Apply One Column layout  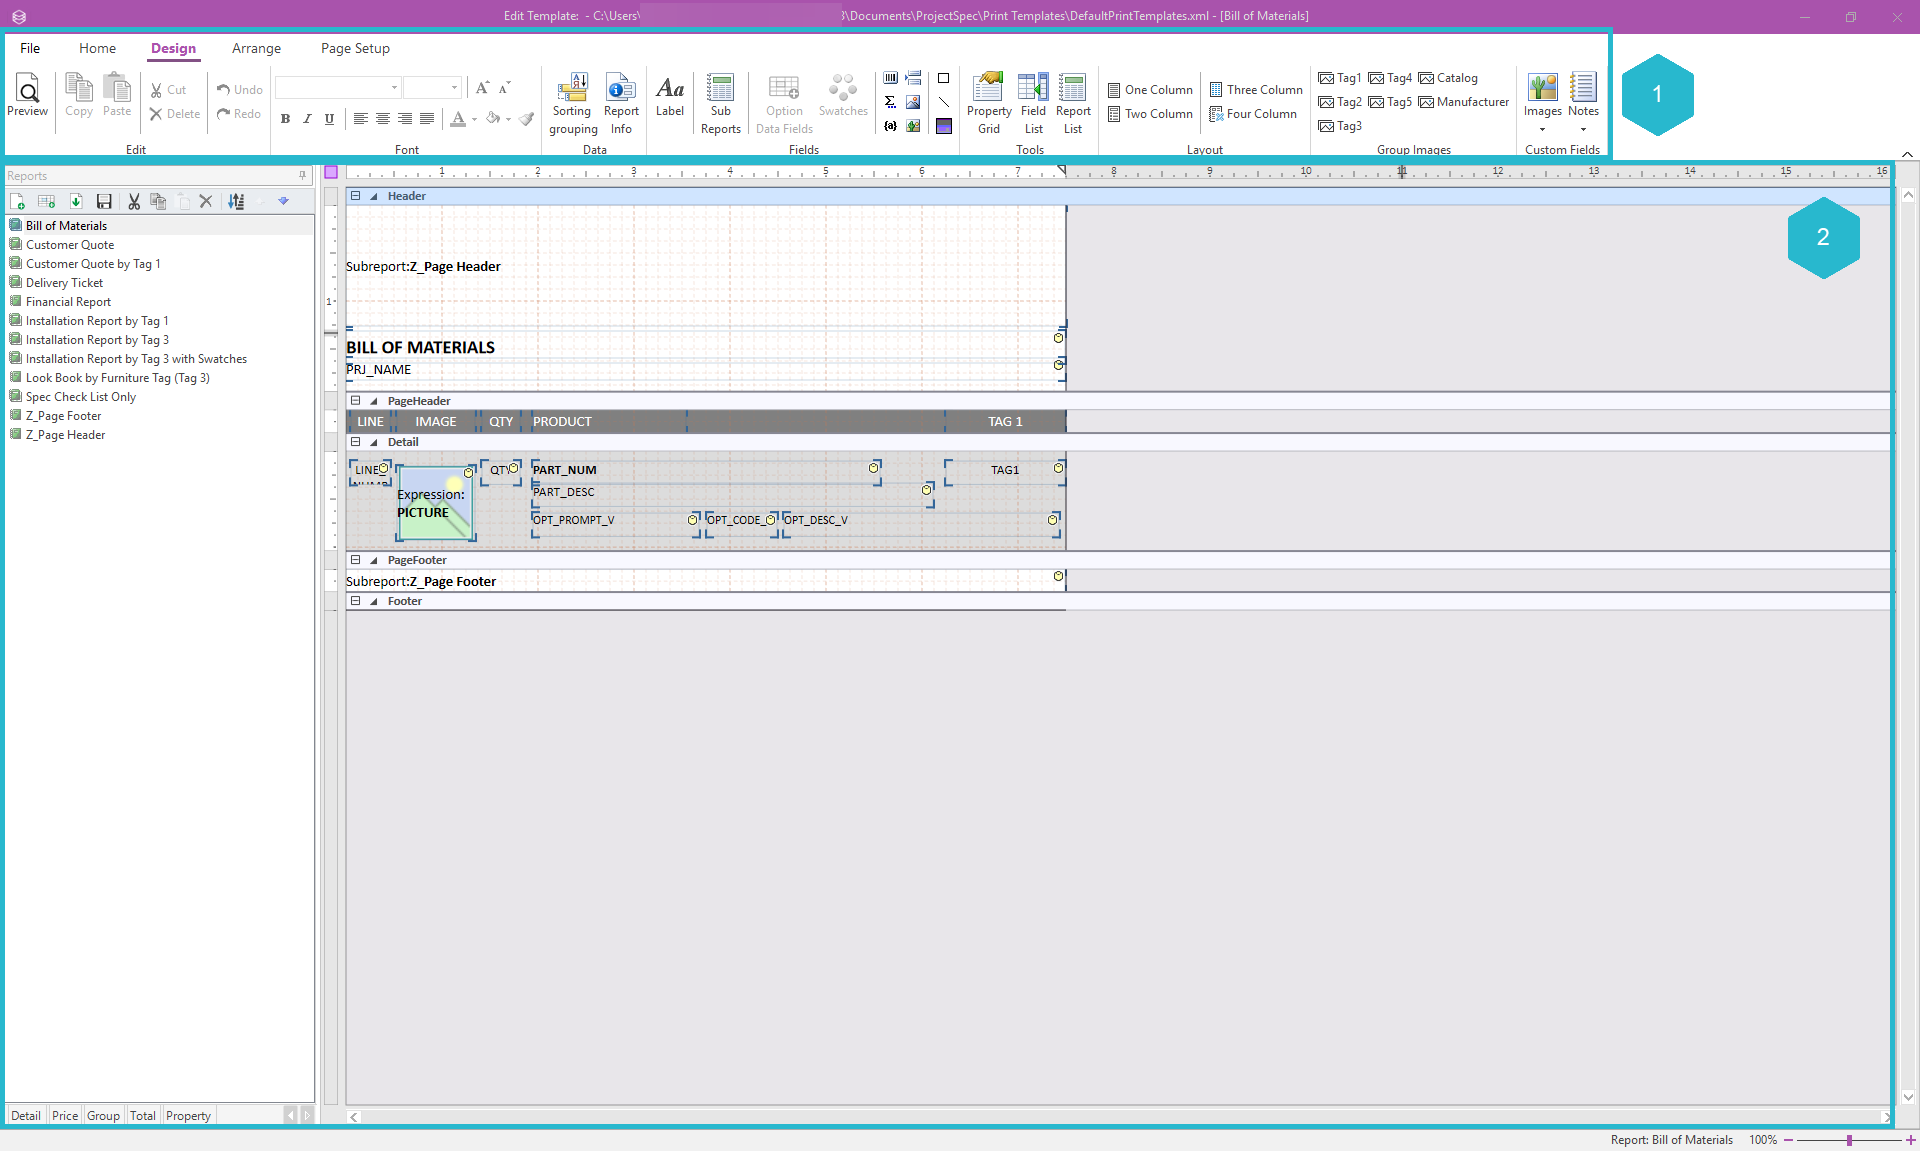(x=1150, y=90)
